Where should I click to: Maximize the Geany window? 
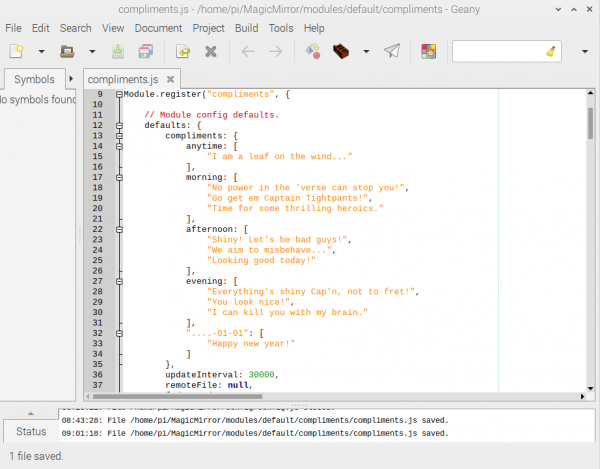coord(574,9)
